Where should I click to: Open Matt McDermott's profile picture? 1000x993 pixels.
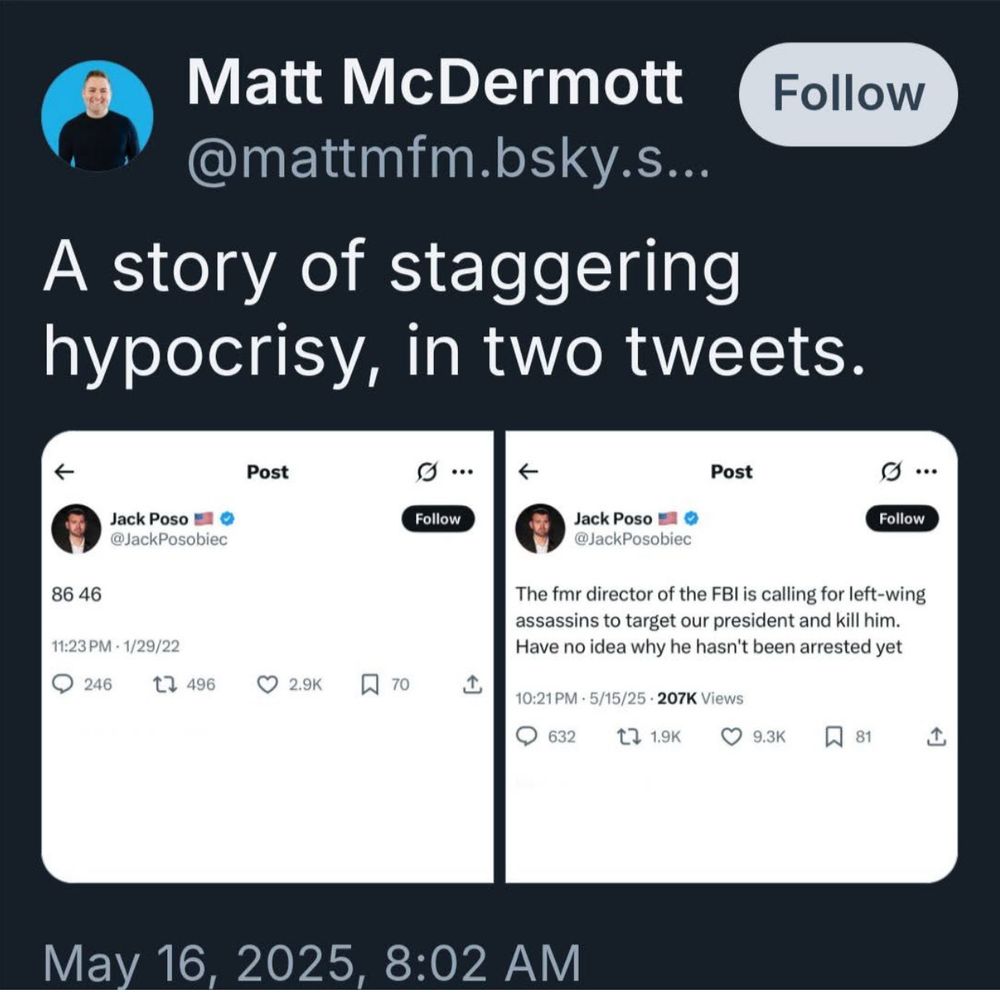tap(97, 115)
